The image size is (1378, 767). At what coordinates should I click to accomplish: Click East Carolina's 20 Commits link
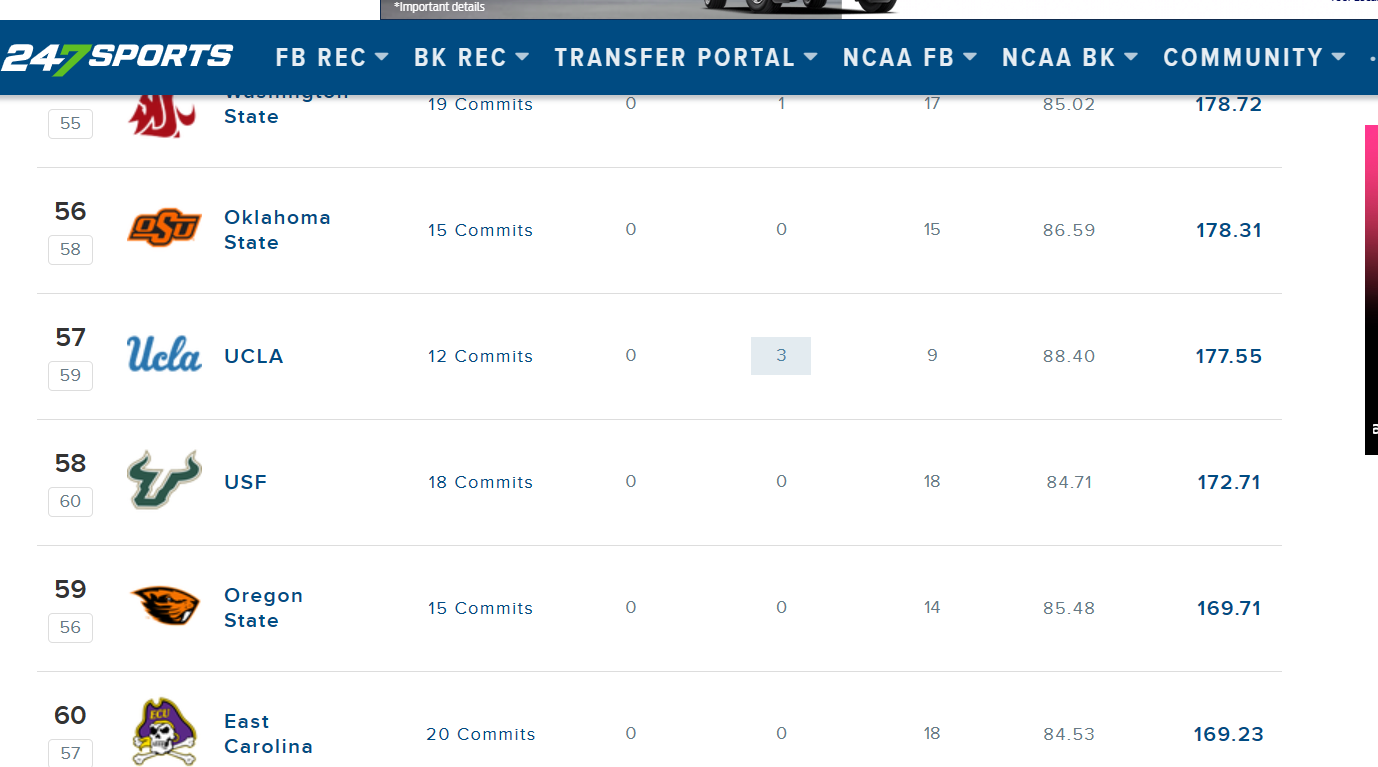tap(481, 734)
